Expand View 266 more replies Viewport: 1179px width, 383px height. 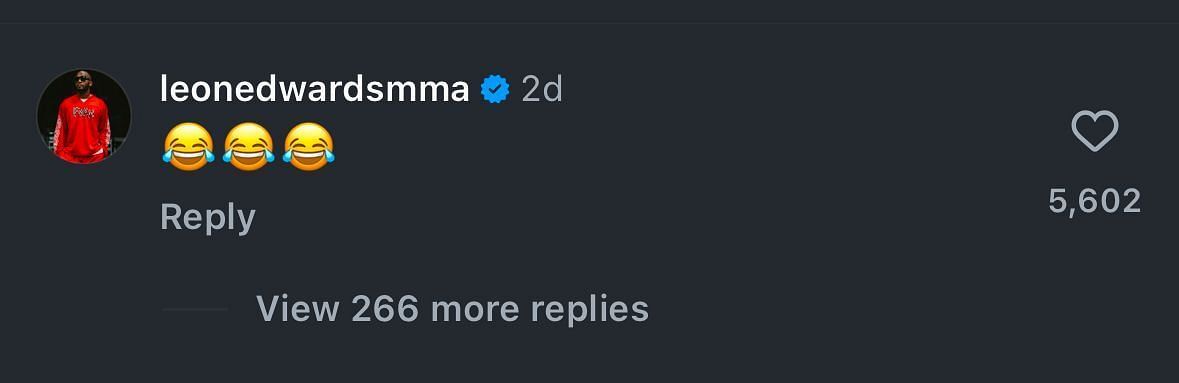click(452, 309)
